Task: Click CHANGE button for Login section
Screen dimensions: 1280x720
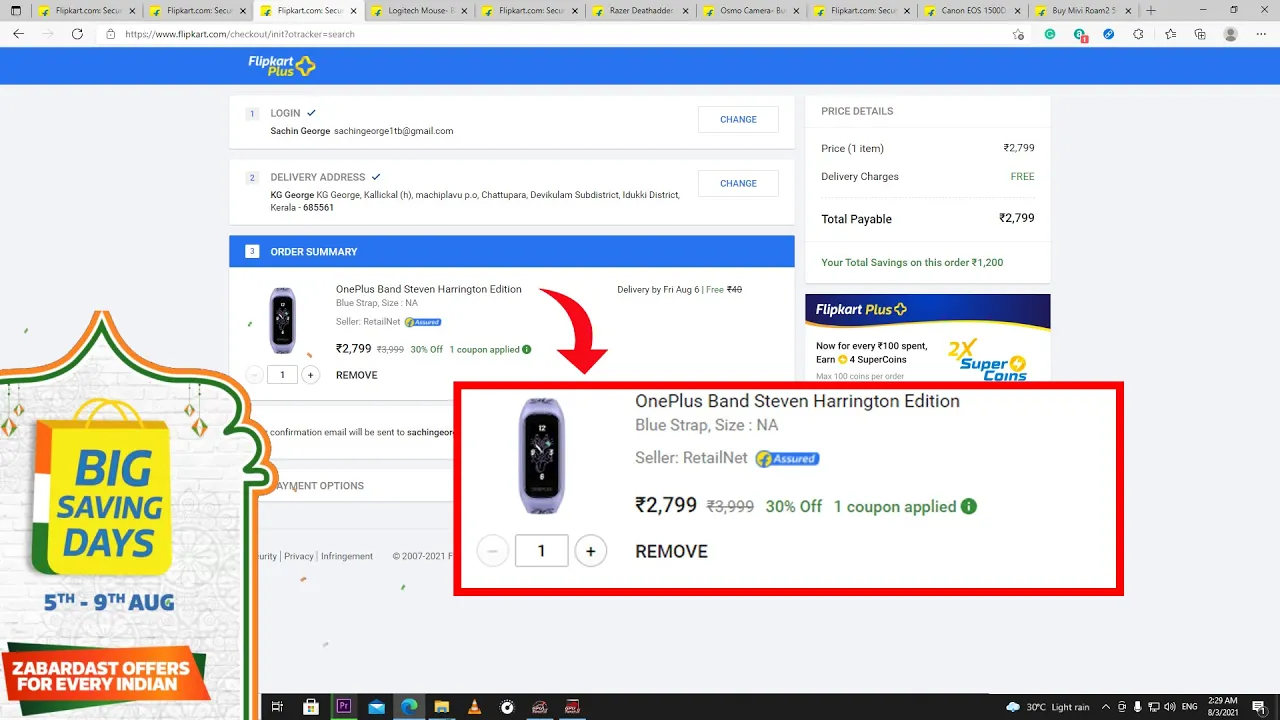Action: [x=738, y=119]
